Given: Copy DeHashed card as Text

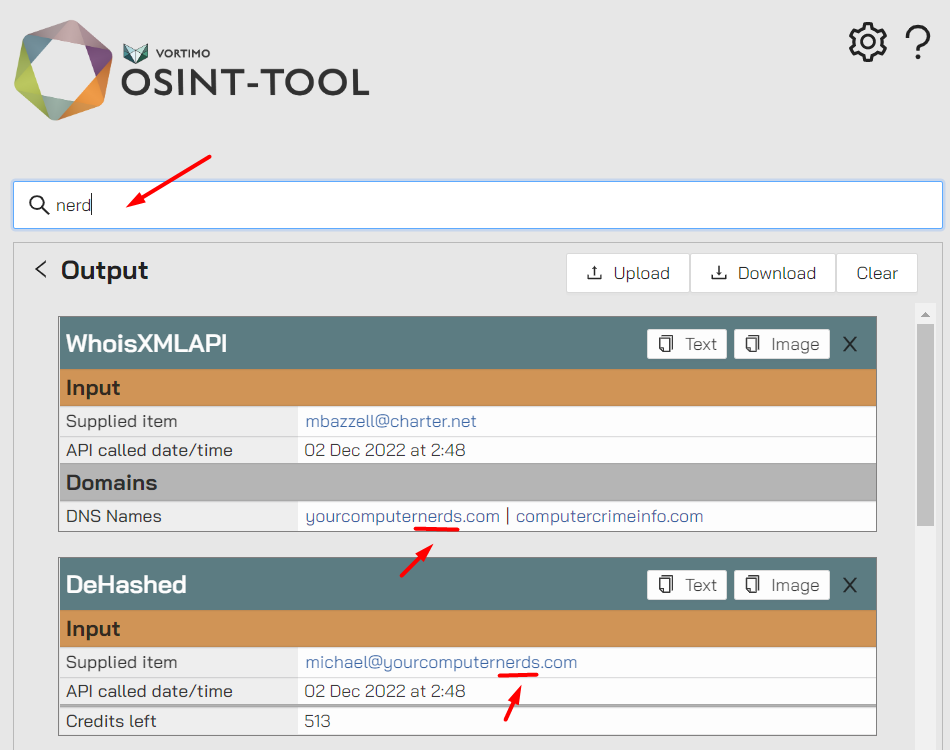Looking at the screenshot, I should [687, 585].
